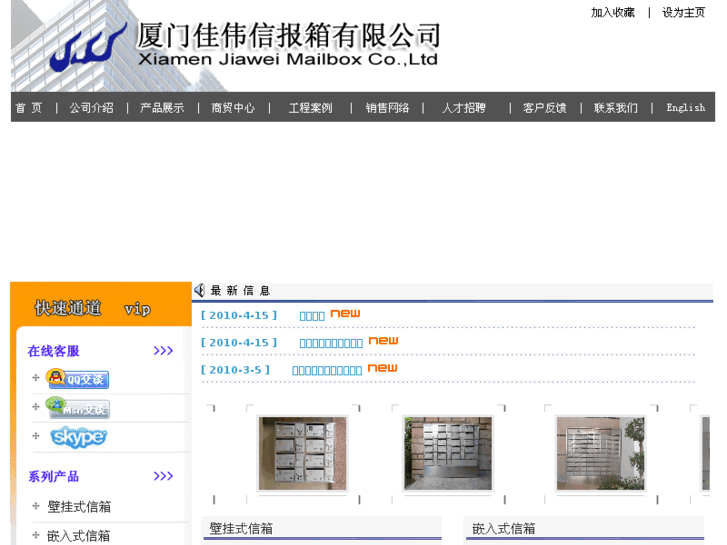Click the blue JW company logo
The width and height of the screenshot is (727, 545).
tap(88, 48)
